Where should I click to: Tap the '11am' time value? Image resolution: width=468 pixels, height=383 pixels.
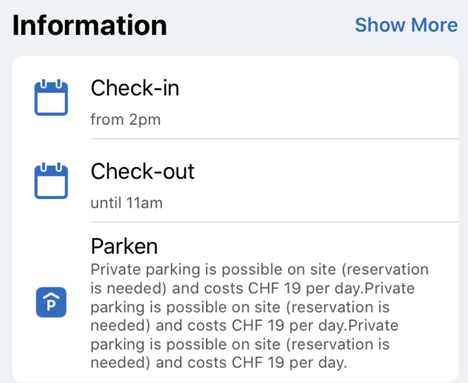click(145, 203)
